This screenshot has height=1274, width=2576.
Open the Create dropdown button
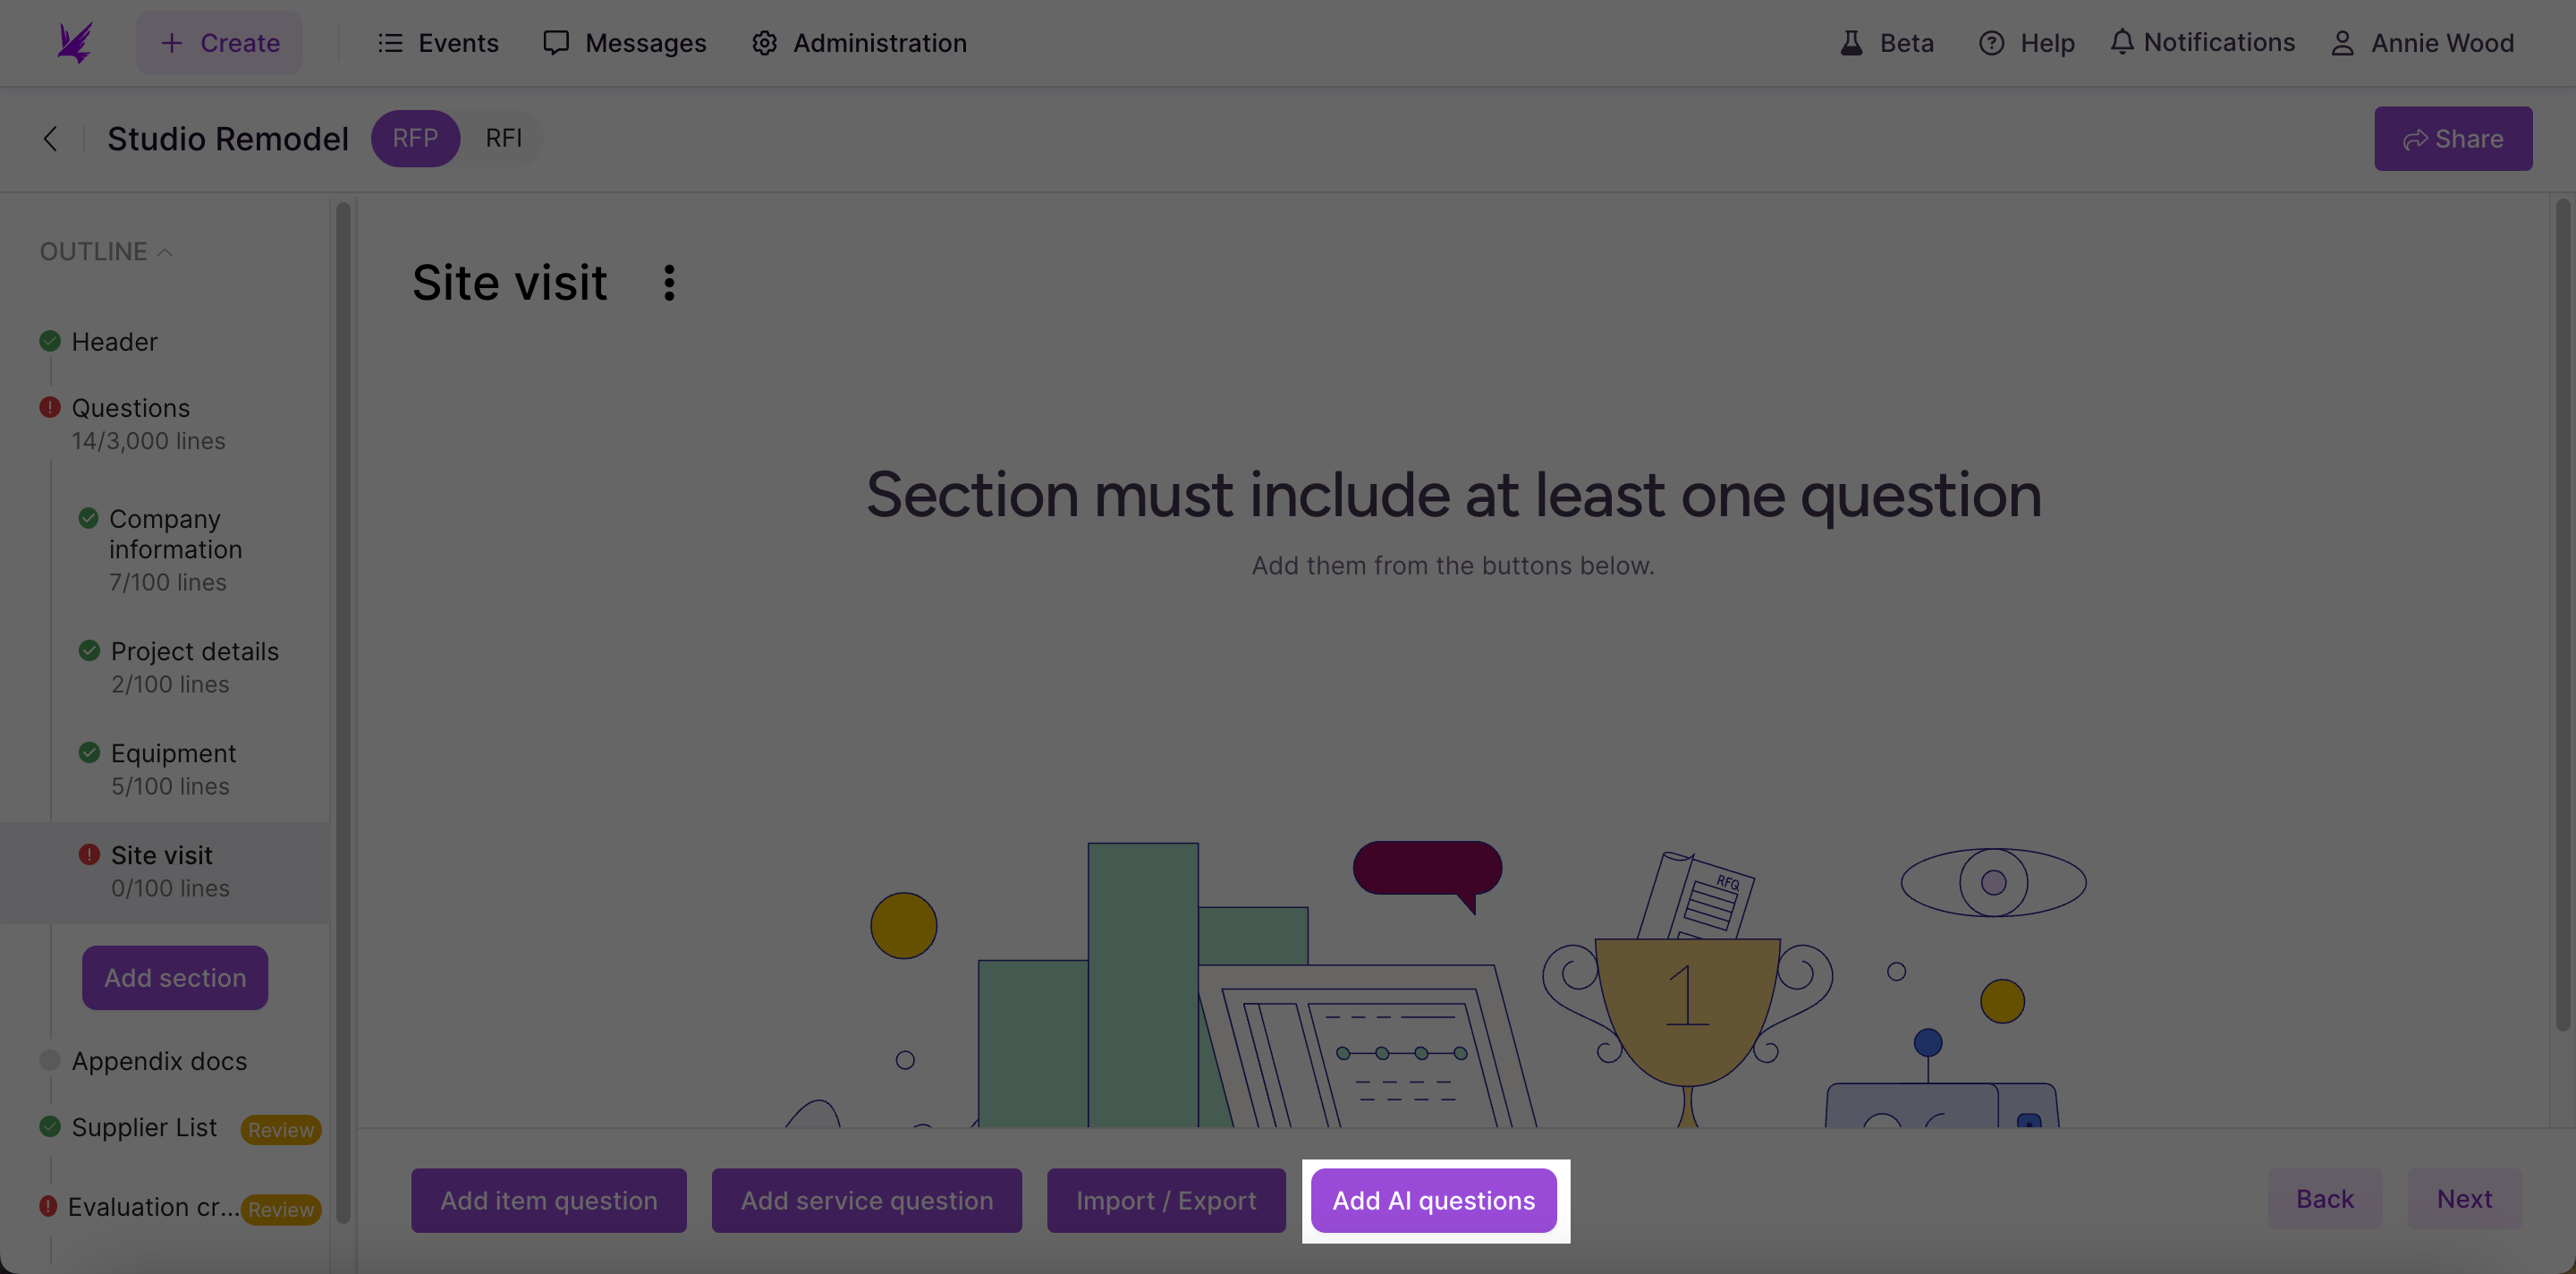coord(219,43)
